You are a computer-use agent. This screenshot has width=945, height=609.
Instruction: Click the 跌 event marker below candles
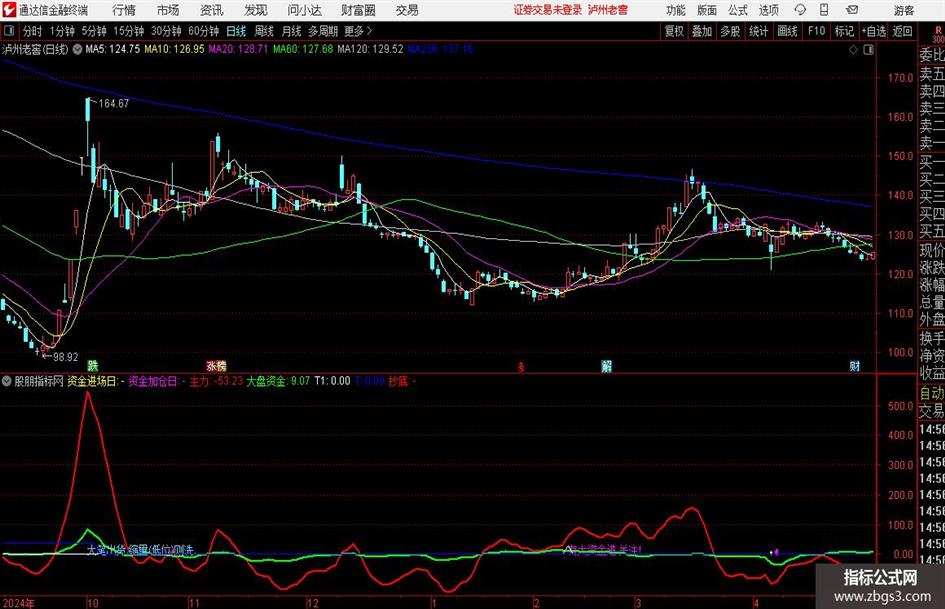[92, 365]
